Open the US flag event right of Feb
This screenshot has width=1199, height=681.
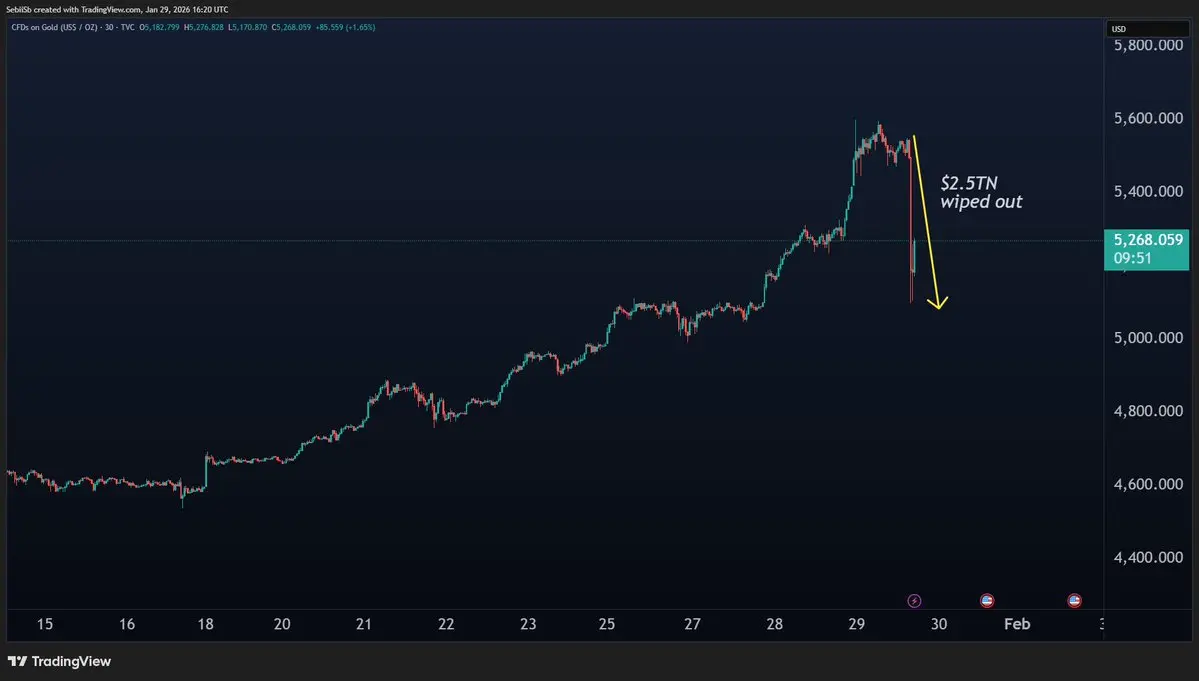coord(1074,601)
